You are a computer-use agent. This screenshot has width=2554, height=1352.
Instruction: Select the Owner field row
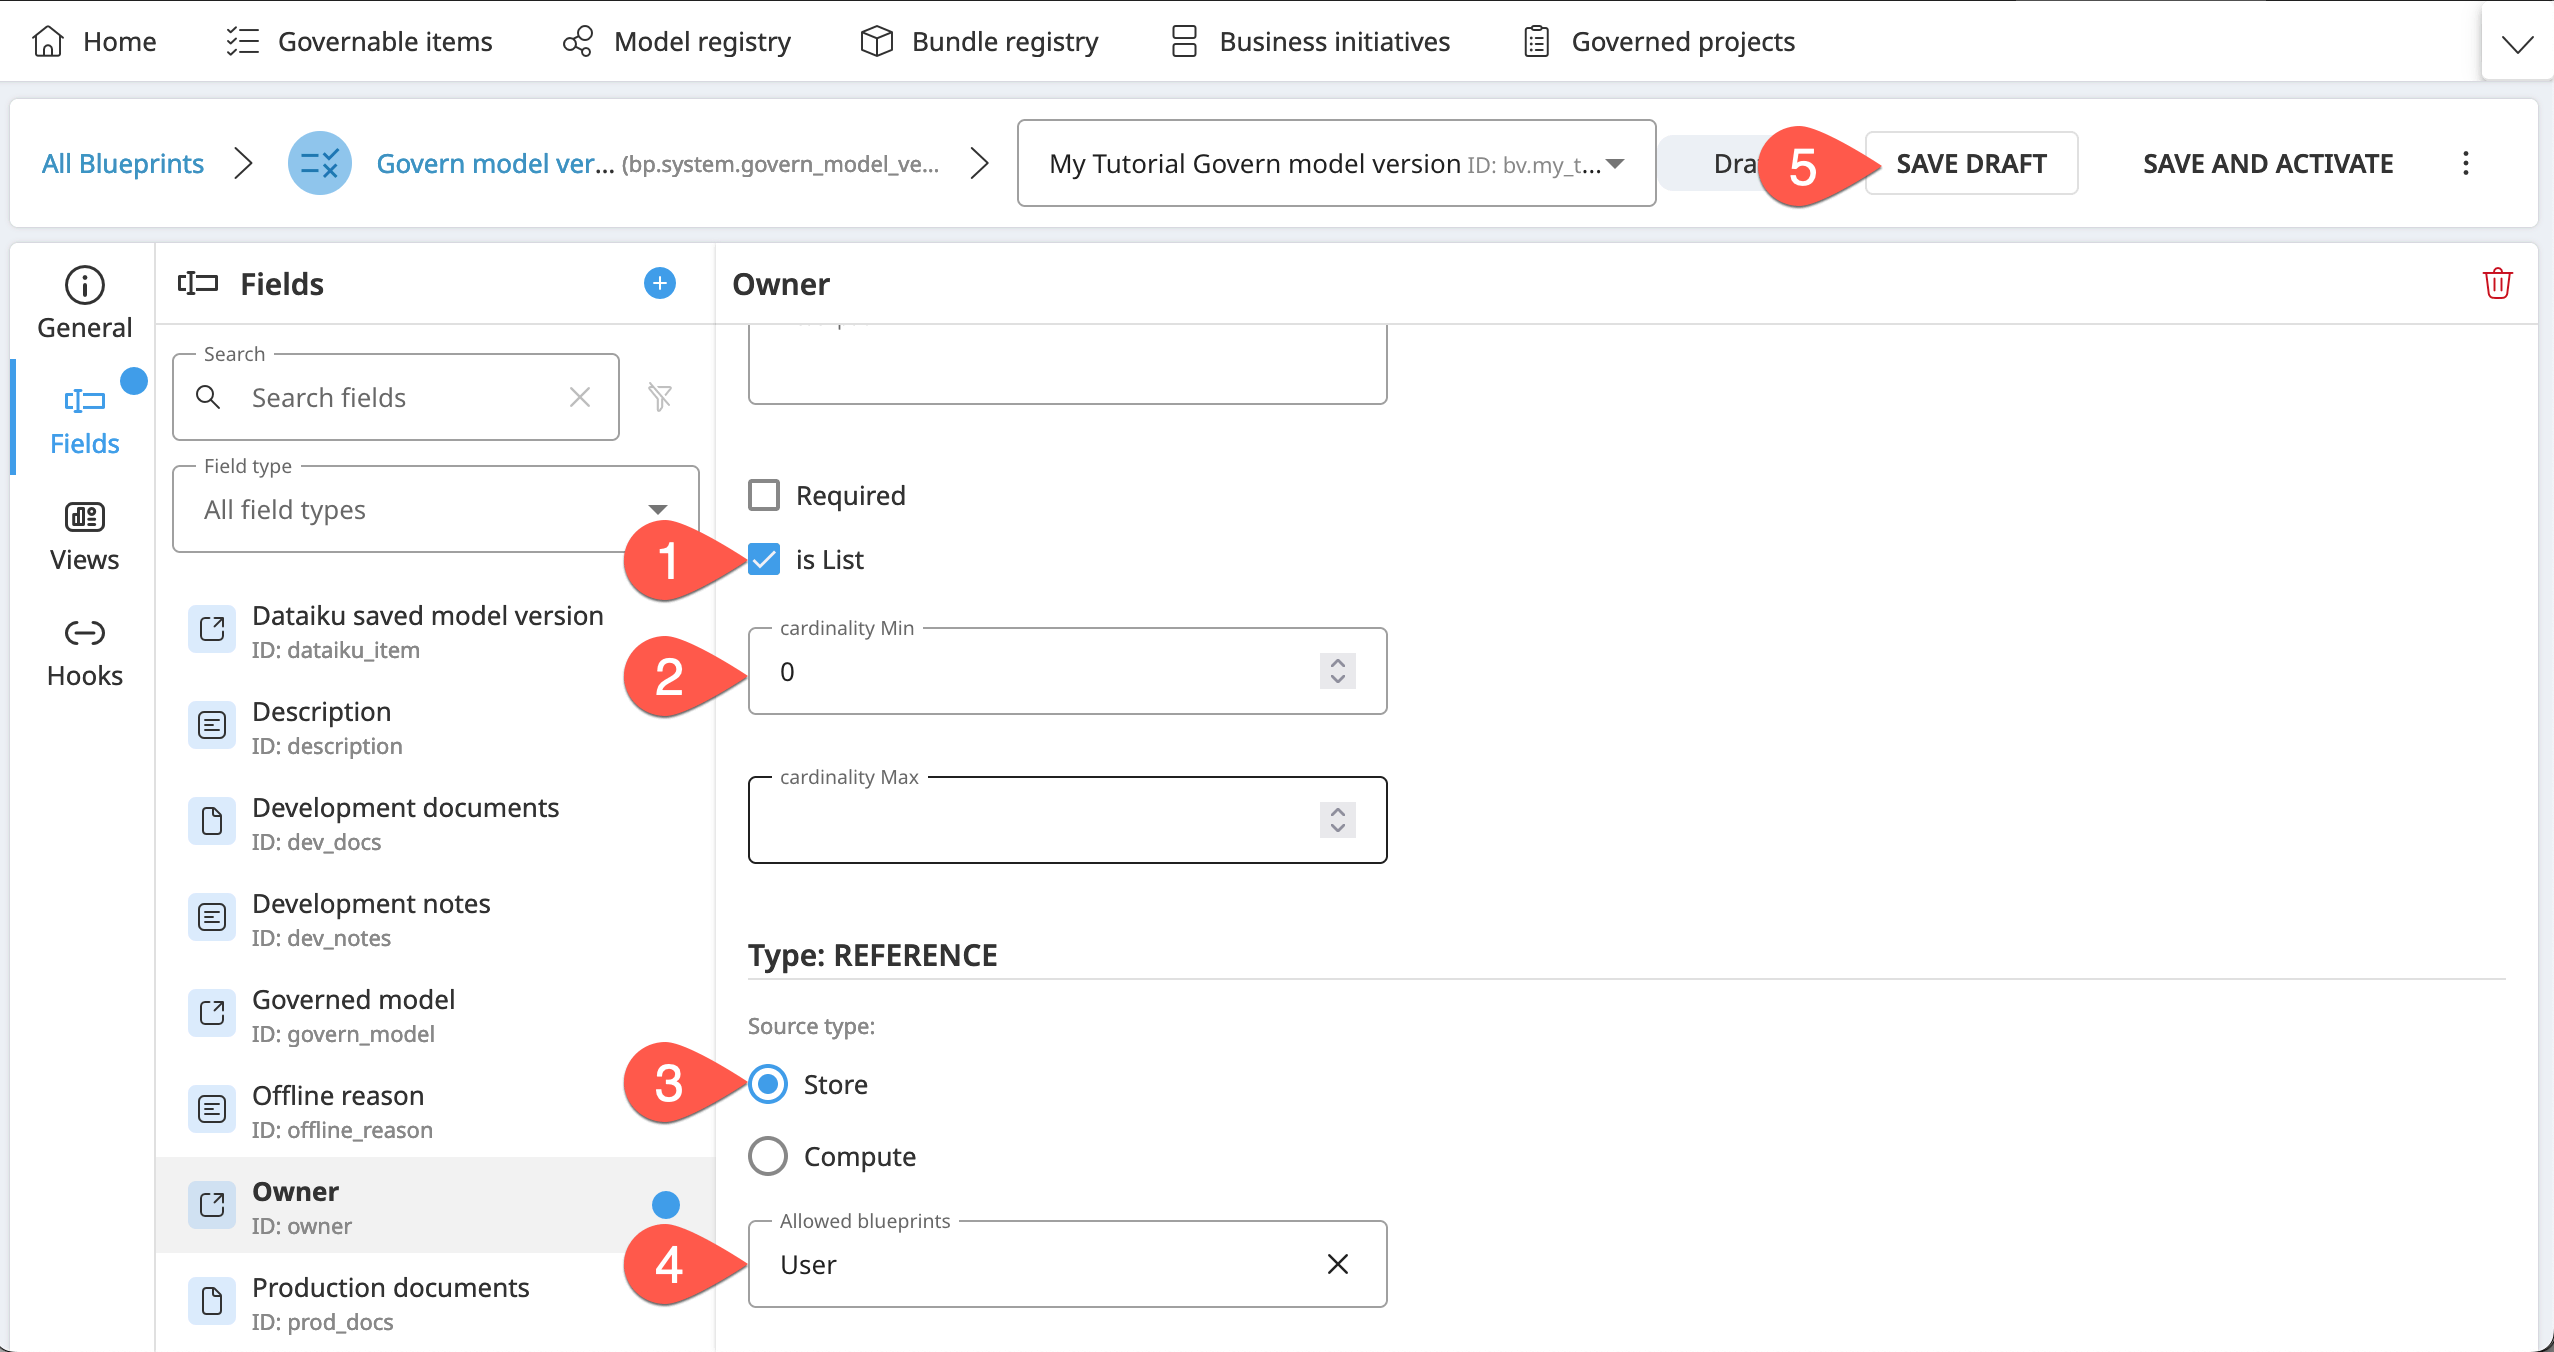click(x=436, y=1205)
